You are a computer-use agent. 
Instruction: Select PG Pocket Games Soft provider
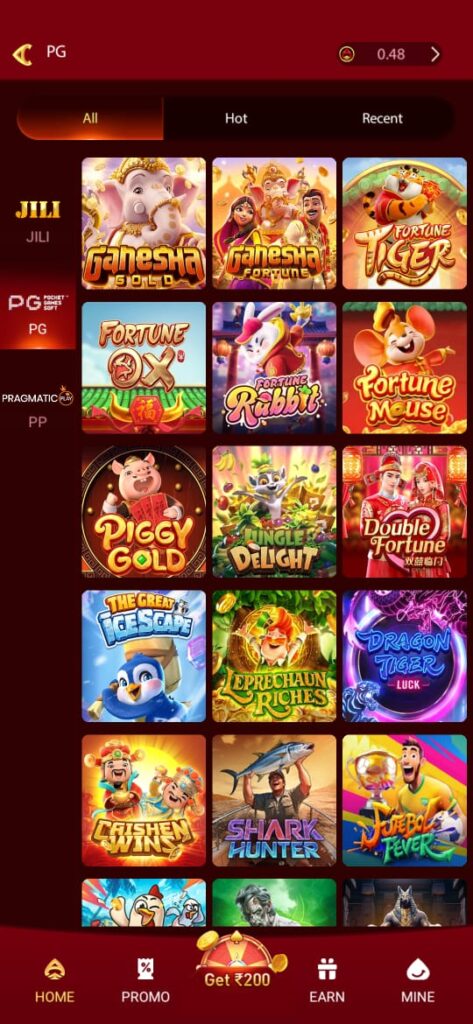[38, 313]
